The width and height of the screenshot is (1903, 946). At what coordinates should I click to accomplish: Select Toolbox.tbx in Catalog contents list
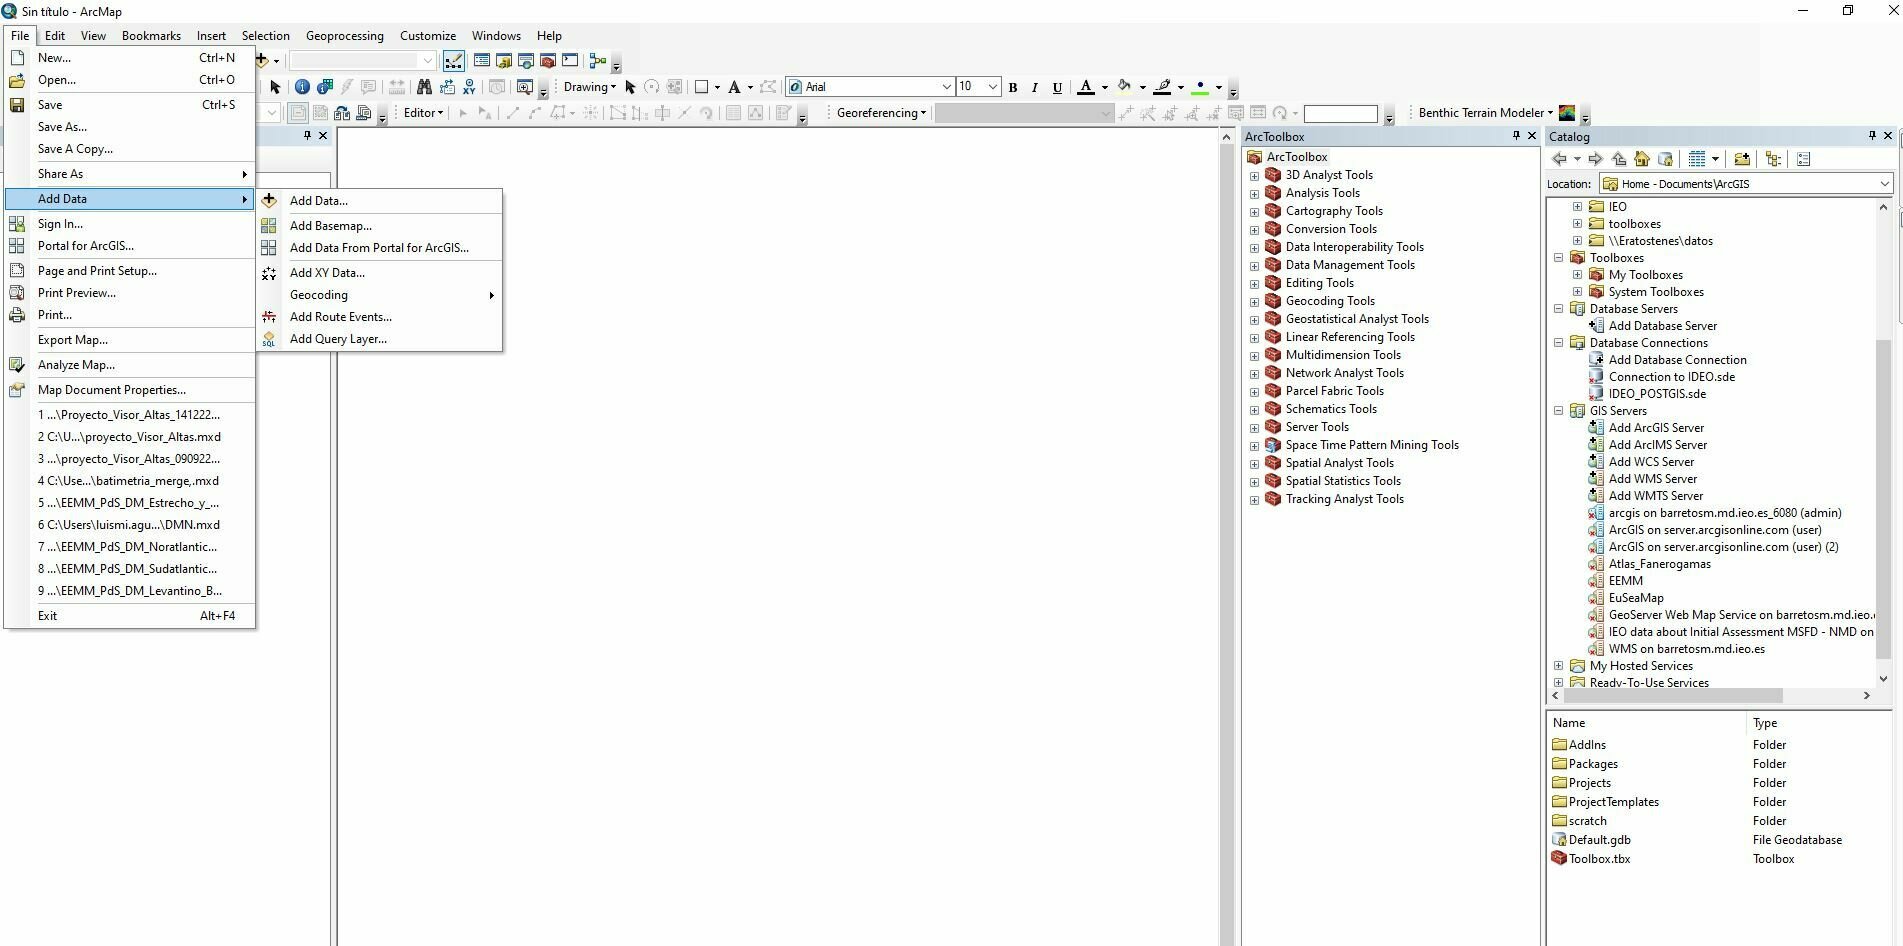[x=1599, y=859]
